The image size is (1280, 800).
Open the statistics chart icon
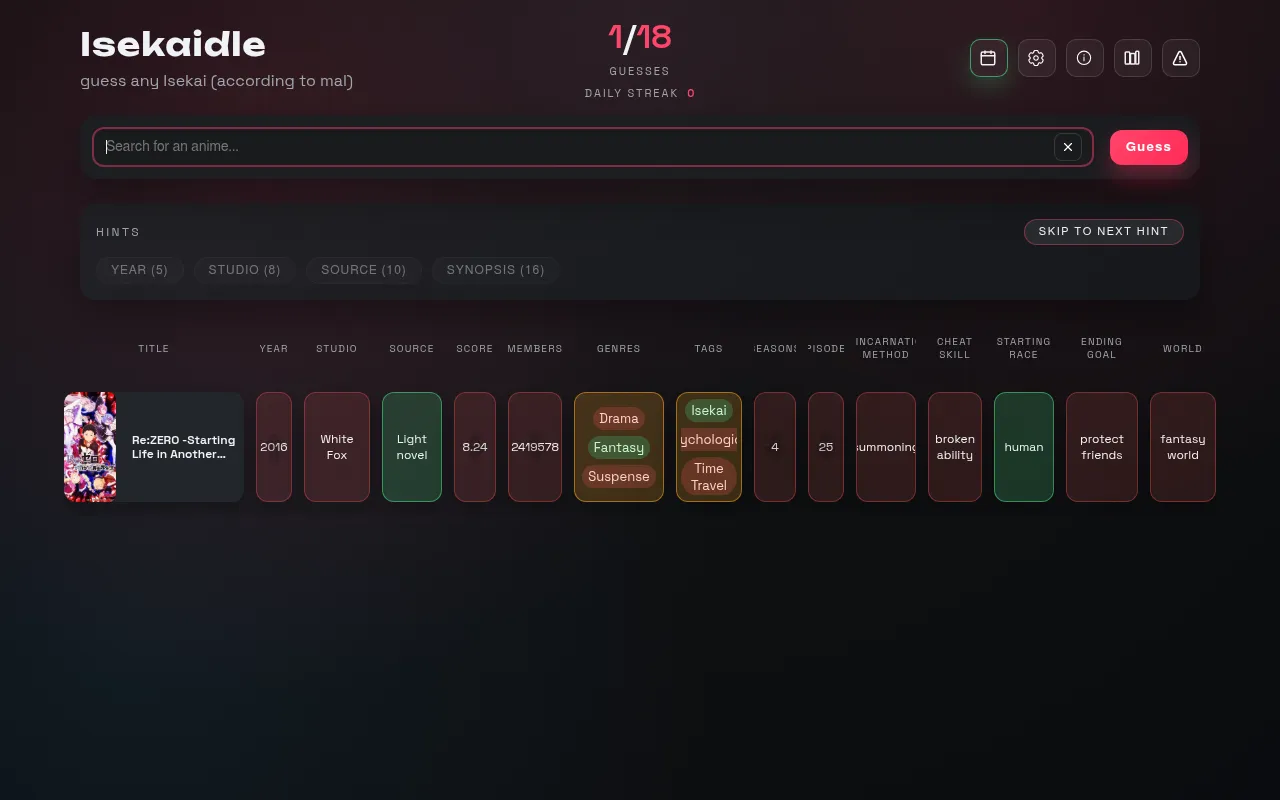click(x=1132, y=58)
